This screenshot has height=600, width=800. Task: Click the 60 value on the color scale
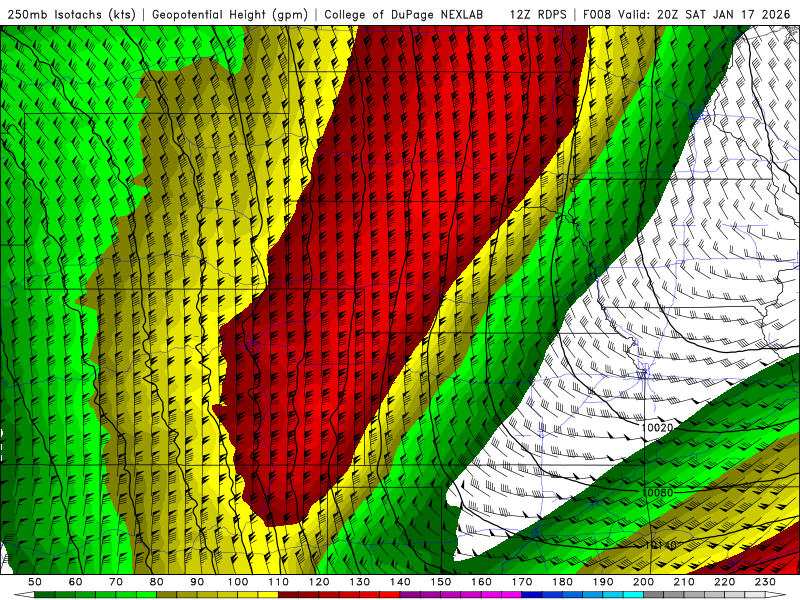point(76,582)
